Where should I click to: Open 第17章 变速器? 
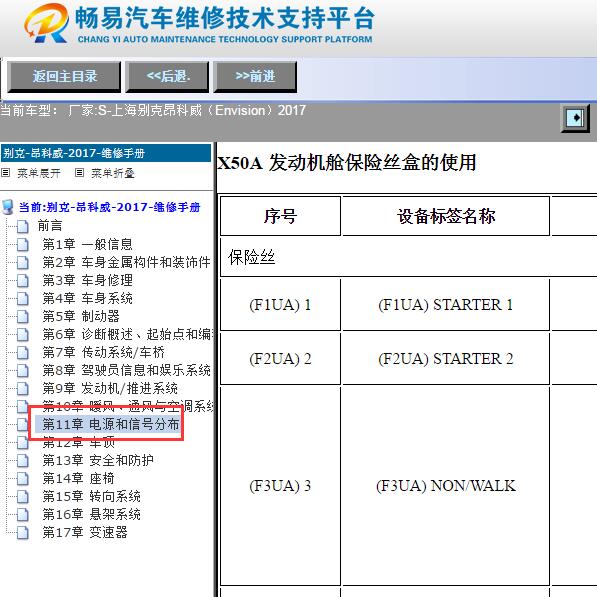click(x=85, y=532)
